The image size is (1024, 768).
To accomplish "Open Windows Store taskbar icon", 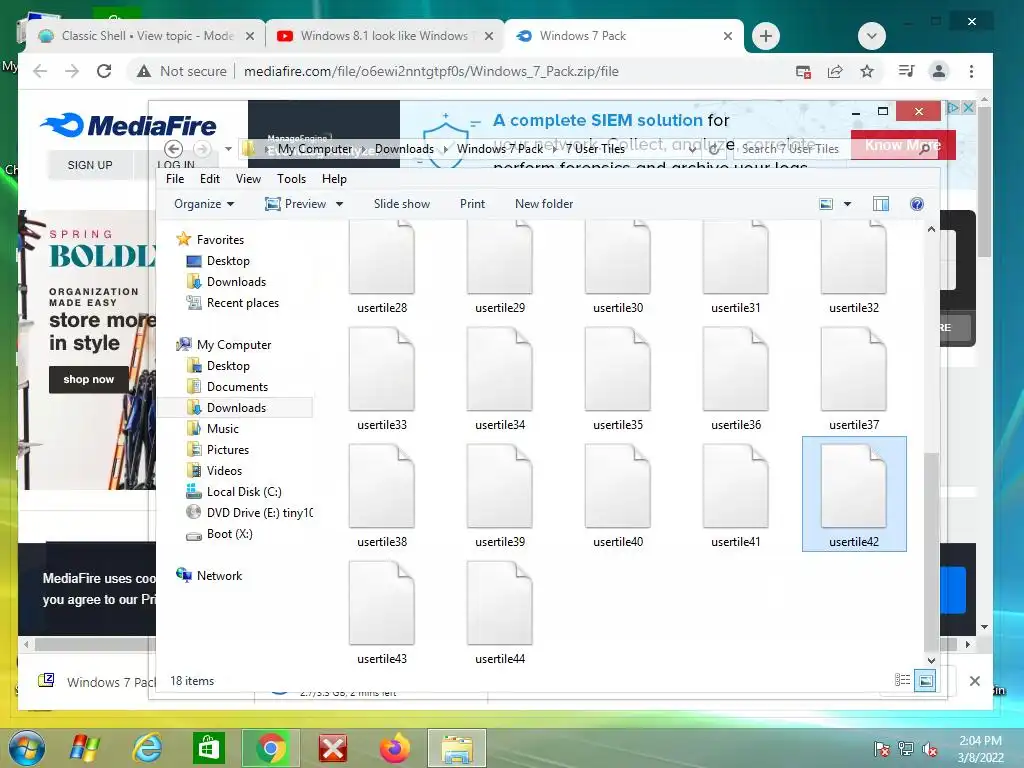I will 208,748.
